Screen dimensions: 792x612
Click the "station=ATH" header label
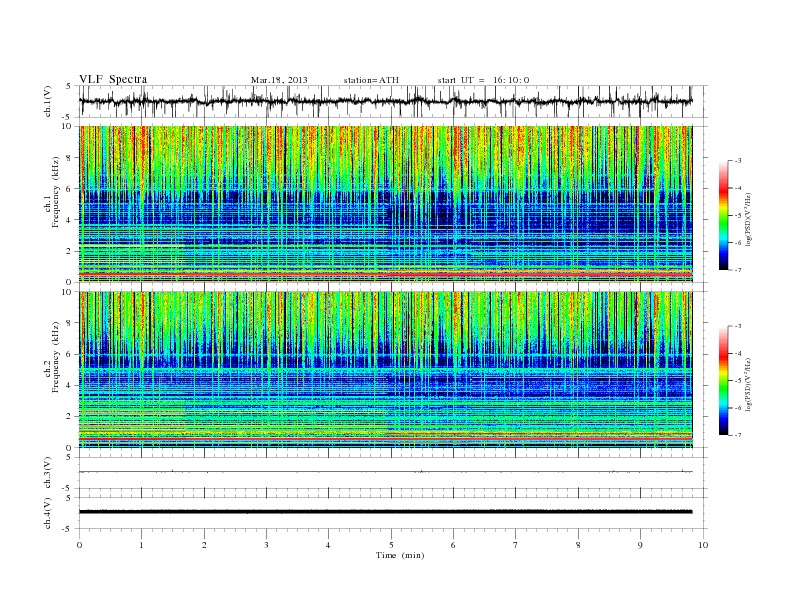point(371,80)
